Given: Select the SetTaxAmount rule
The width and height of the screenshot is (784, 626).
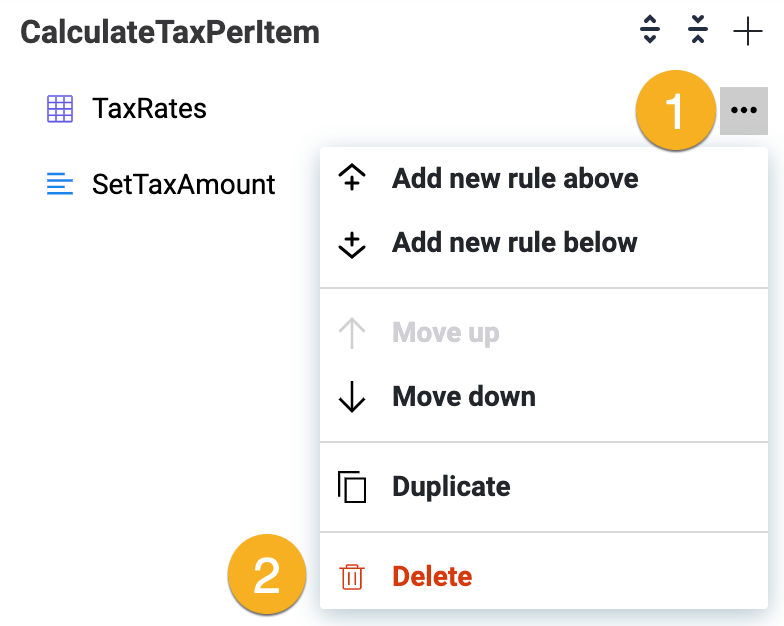Looking at the screenshot, I should tap(183, 184).
